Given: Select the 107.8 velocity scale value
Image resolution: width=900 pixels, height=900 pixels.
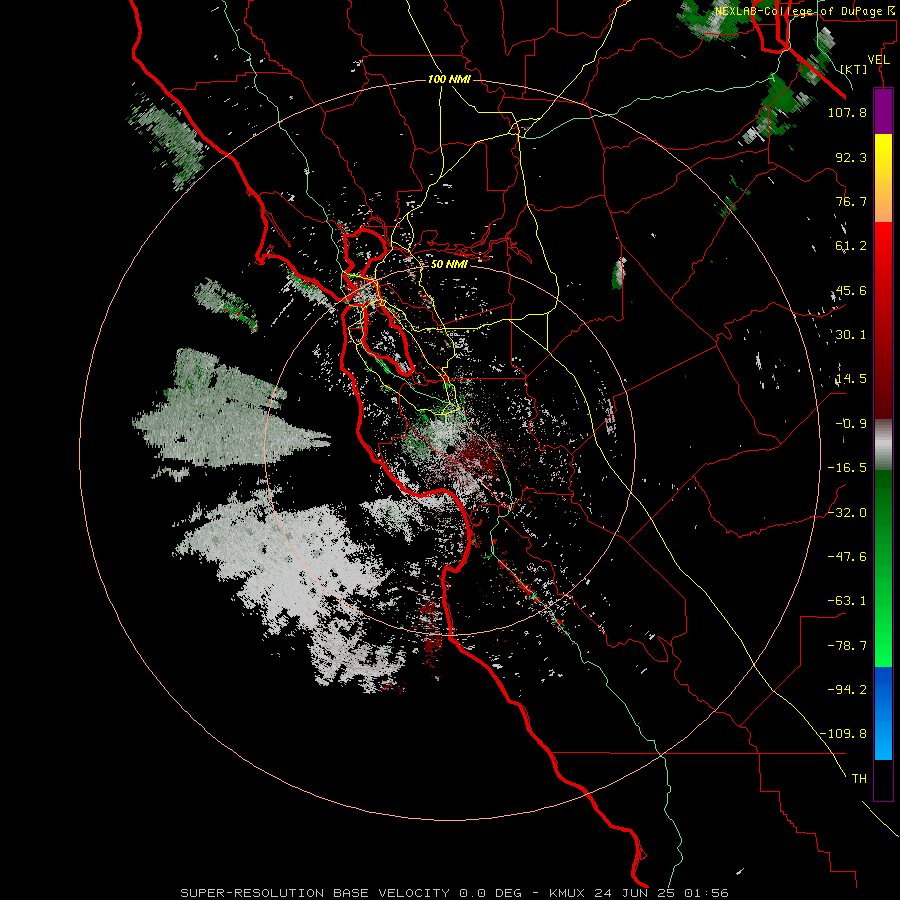Looking at the screenshot, I should tap(847, 112).
